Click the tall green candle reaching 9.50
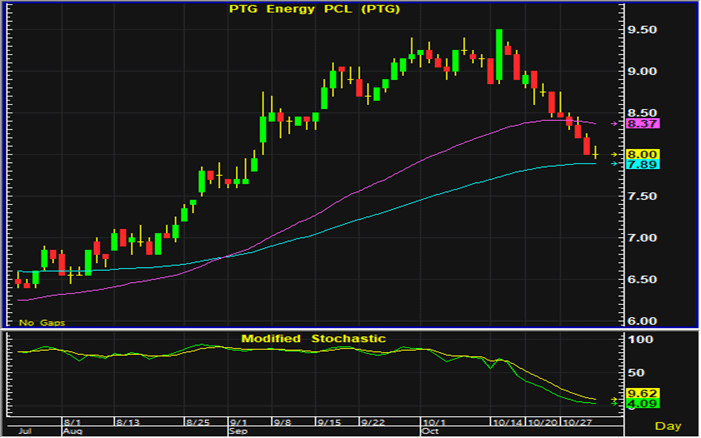Viewport: 701px width, 438px height. [x=499, y=56]
